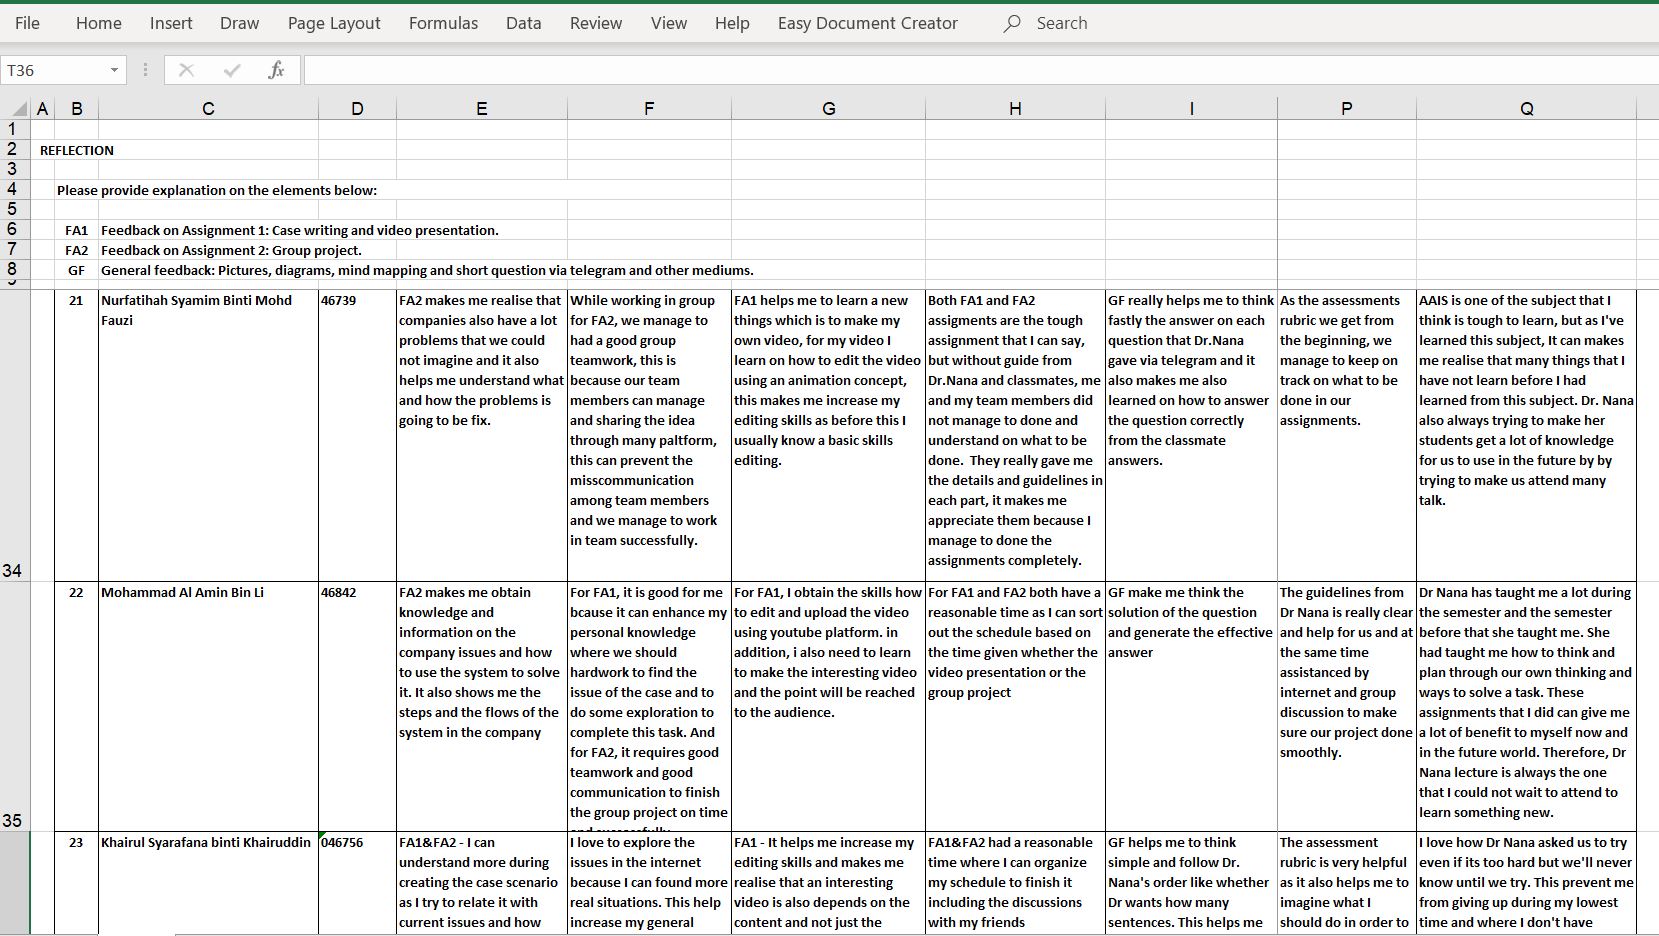Click the Search box text

1062,23
